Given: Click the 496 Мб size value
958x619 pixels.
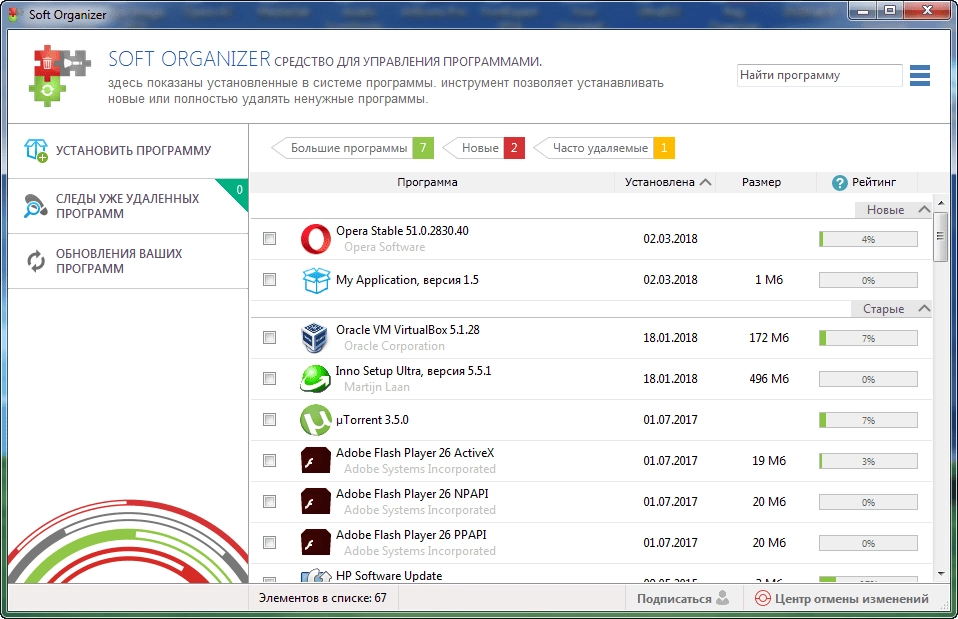Looking at the screenshot, I should 769,379.
